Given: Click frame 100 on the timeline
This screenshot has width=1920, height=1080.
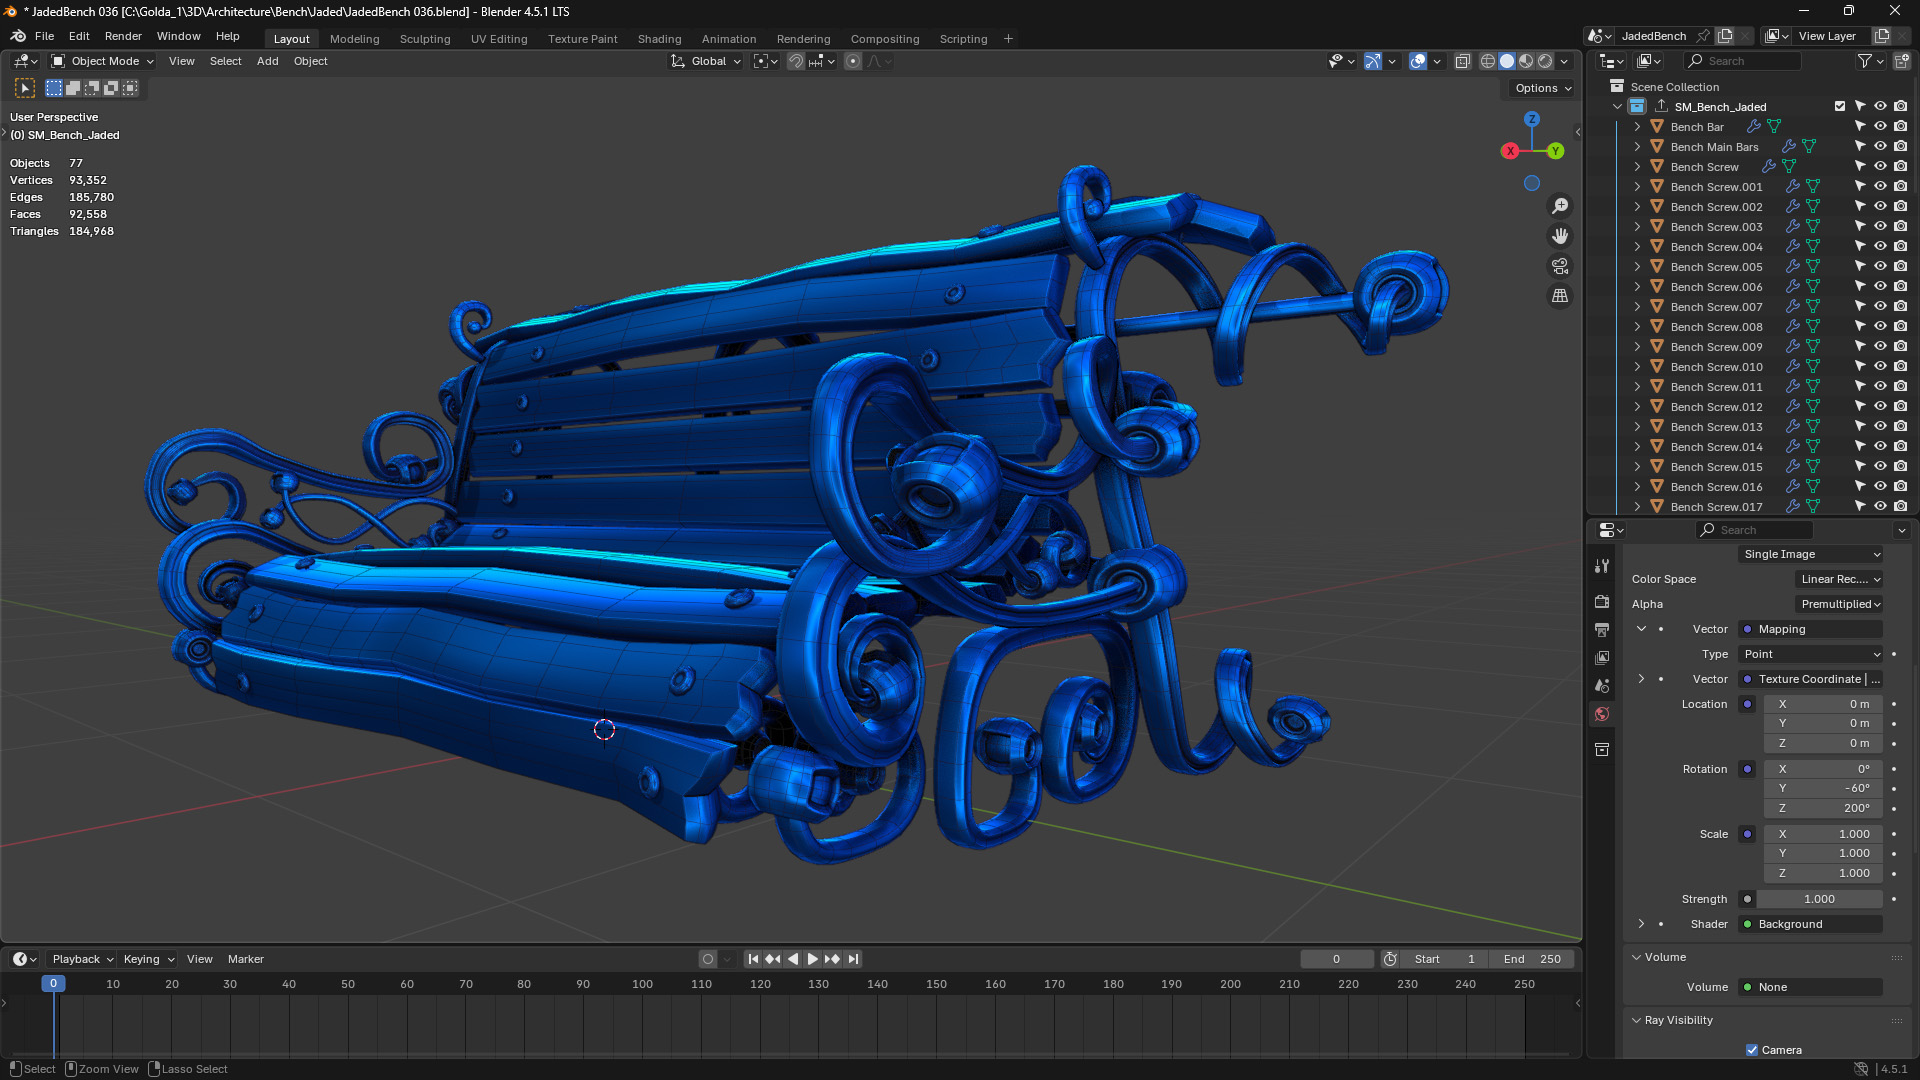Looking at the screenshot, I should click(642, 984).
